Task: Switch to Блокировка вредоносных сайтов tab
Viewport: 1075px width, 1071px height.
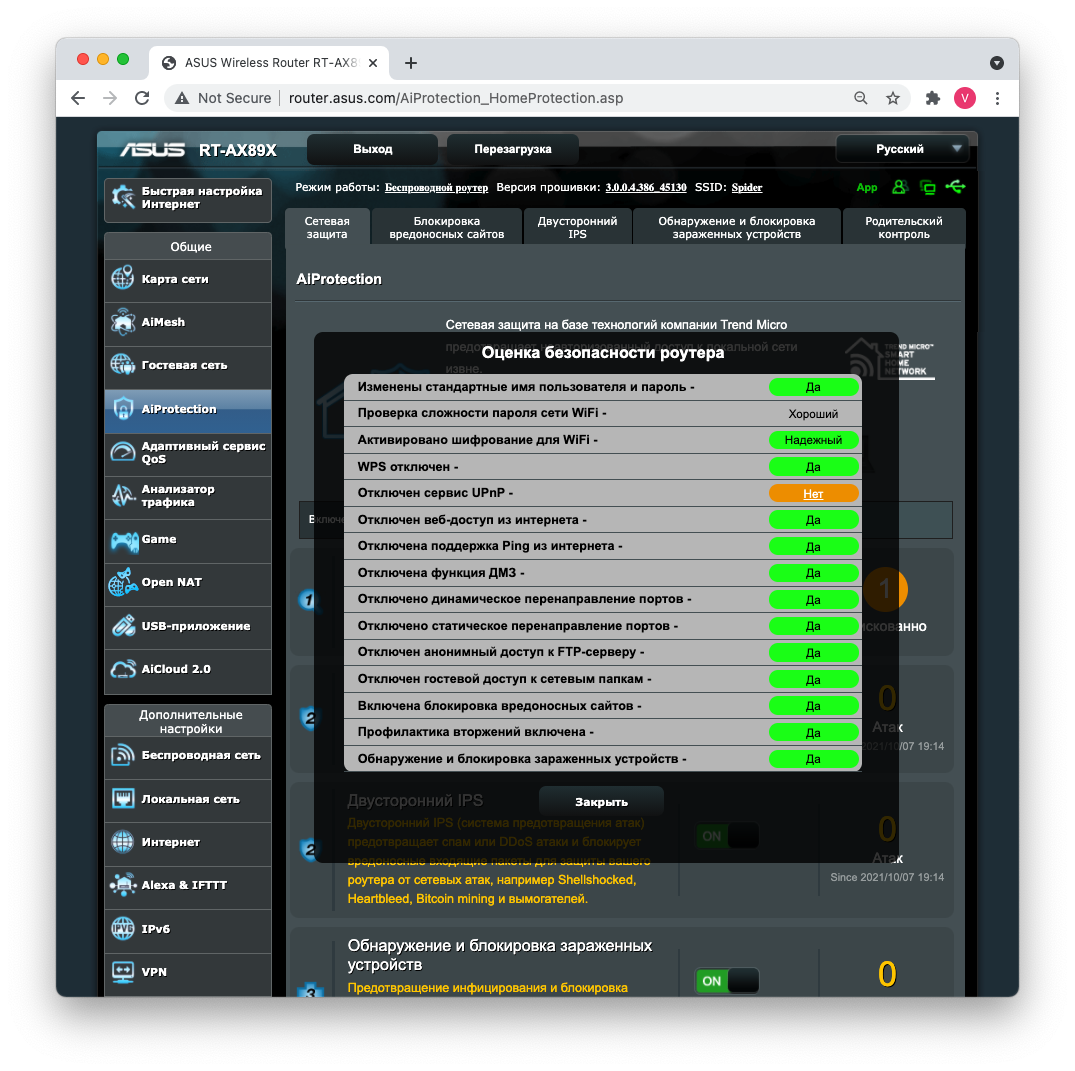Action: (446, 228)
